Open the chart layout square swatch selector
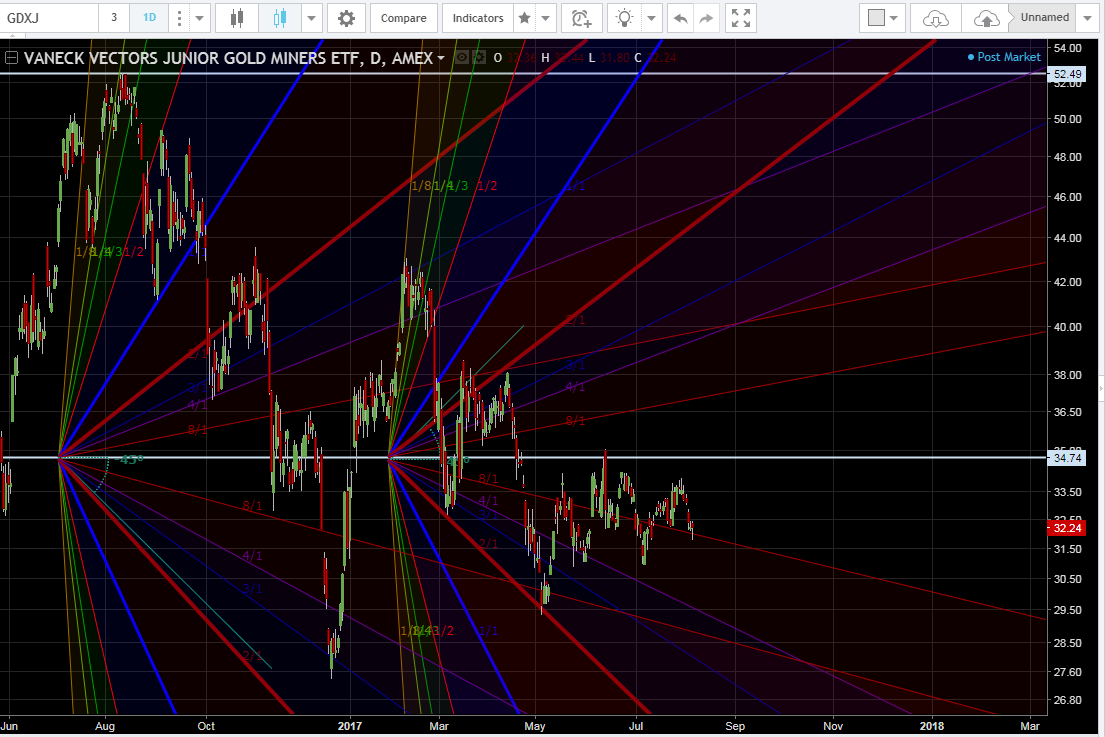Screen dimensions: 1105x737 877,18
